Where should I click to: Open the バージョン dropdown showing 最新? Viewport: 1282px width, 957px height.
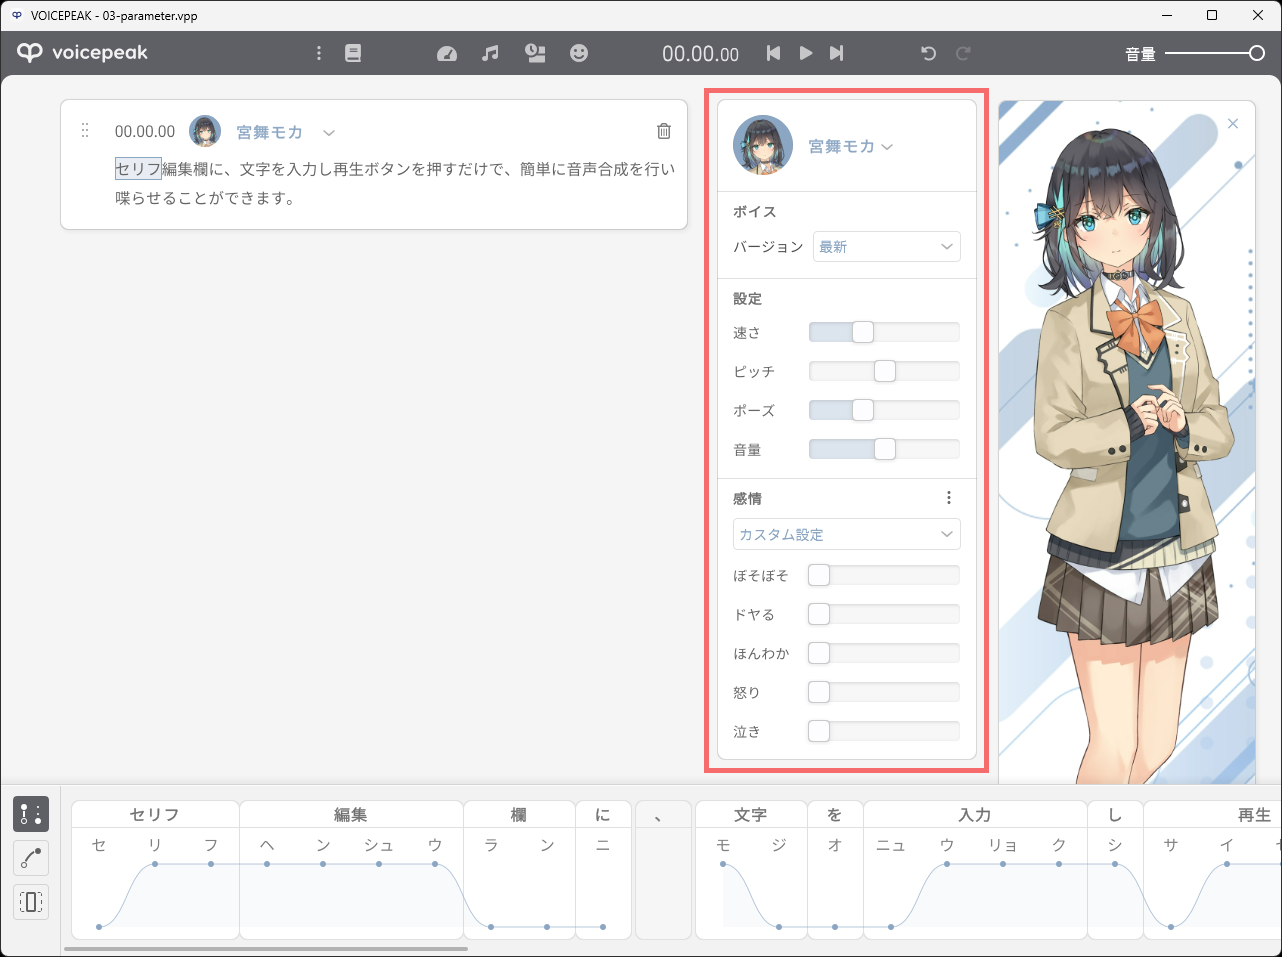(887, 247)
